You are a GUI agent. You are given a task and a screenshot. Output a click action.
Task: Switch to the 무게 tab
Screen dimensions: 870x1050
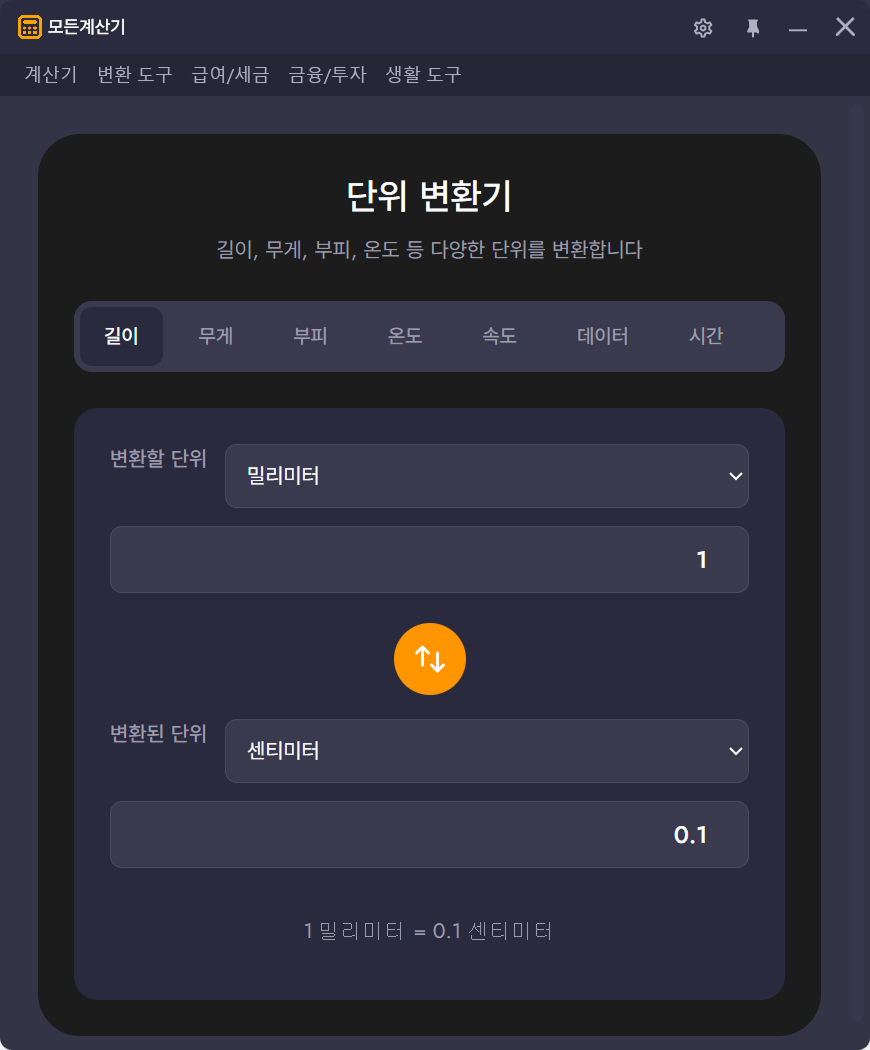216,337
